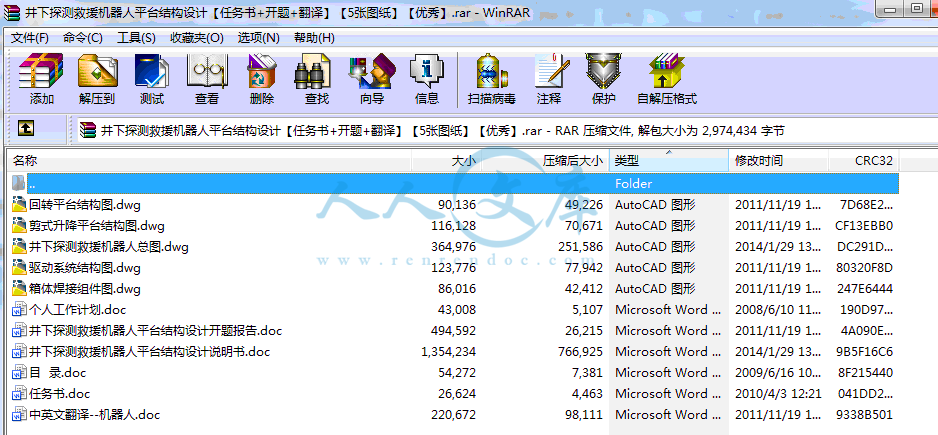Click the sort arrow on the 类型 column
Viewport: 938px width, 435px height.
[669, 153]
